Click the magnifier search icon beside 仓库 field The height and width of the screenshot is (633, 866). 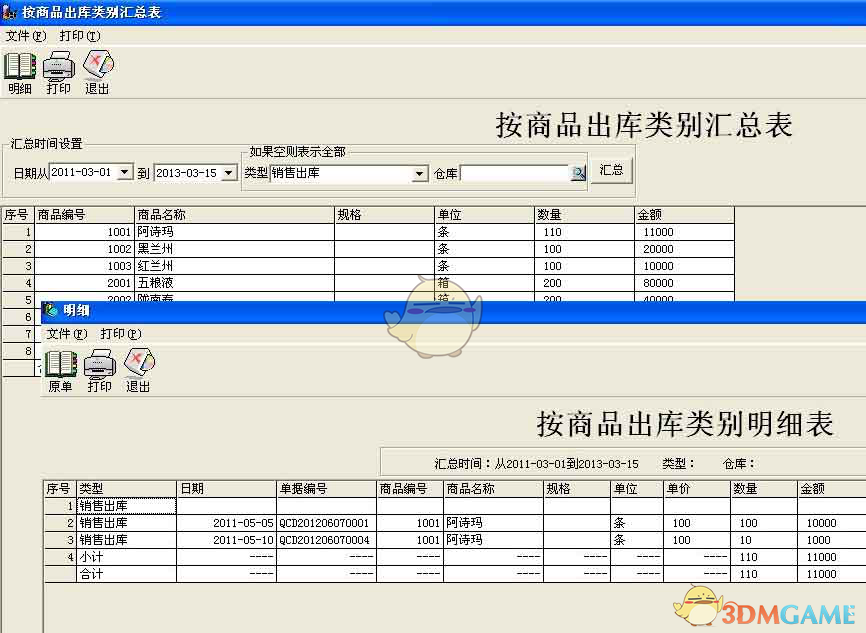tap(578, 172)
